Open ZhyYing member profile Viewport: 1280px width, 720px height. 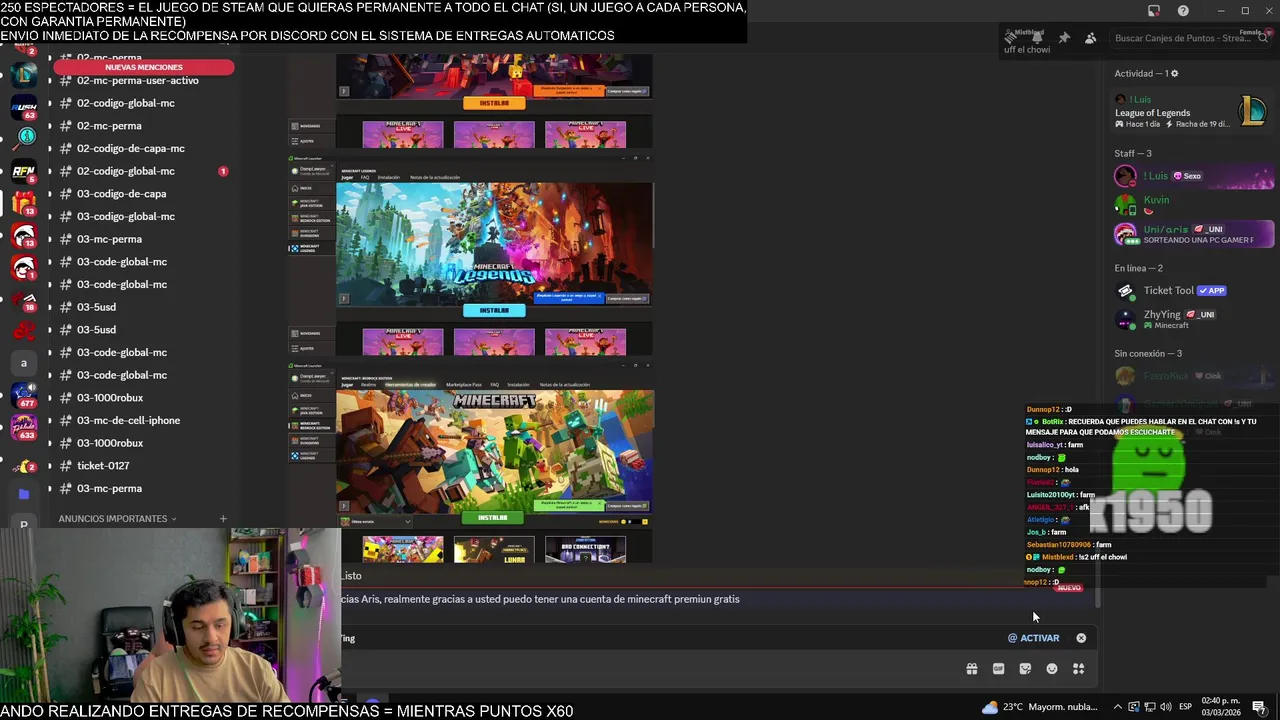(1193, 319)
